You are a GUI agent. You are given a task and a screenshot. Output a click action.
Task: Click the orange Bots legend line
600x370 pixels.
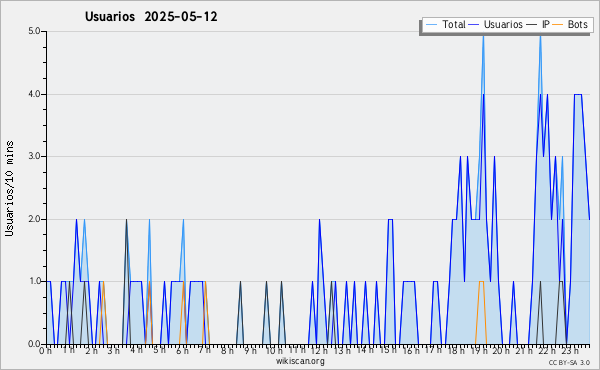coord(559,25)
